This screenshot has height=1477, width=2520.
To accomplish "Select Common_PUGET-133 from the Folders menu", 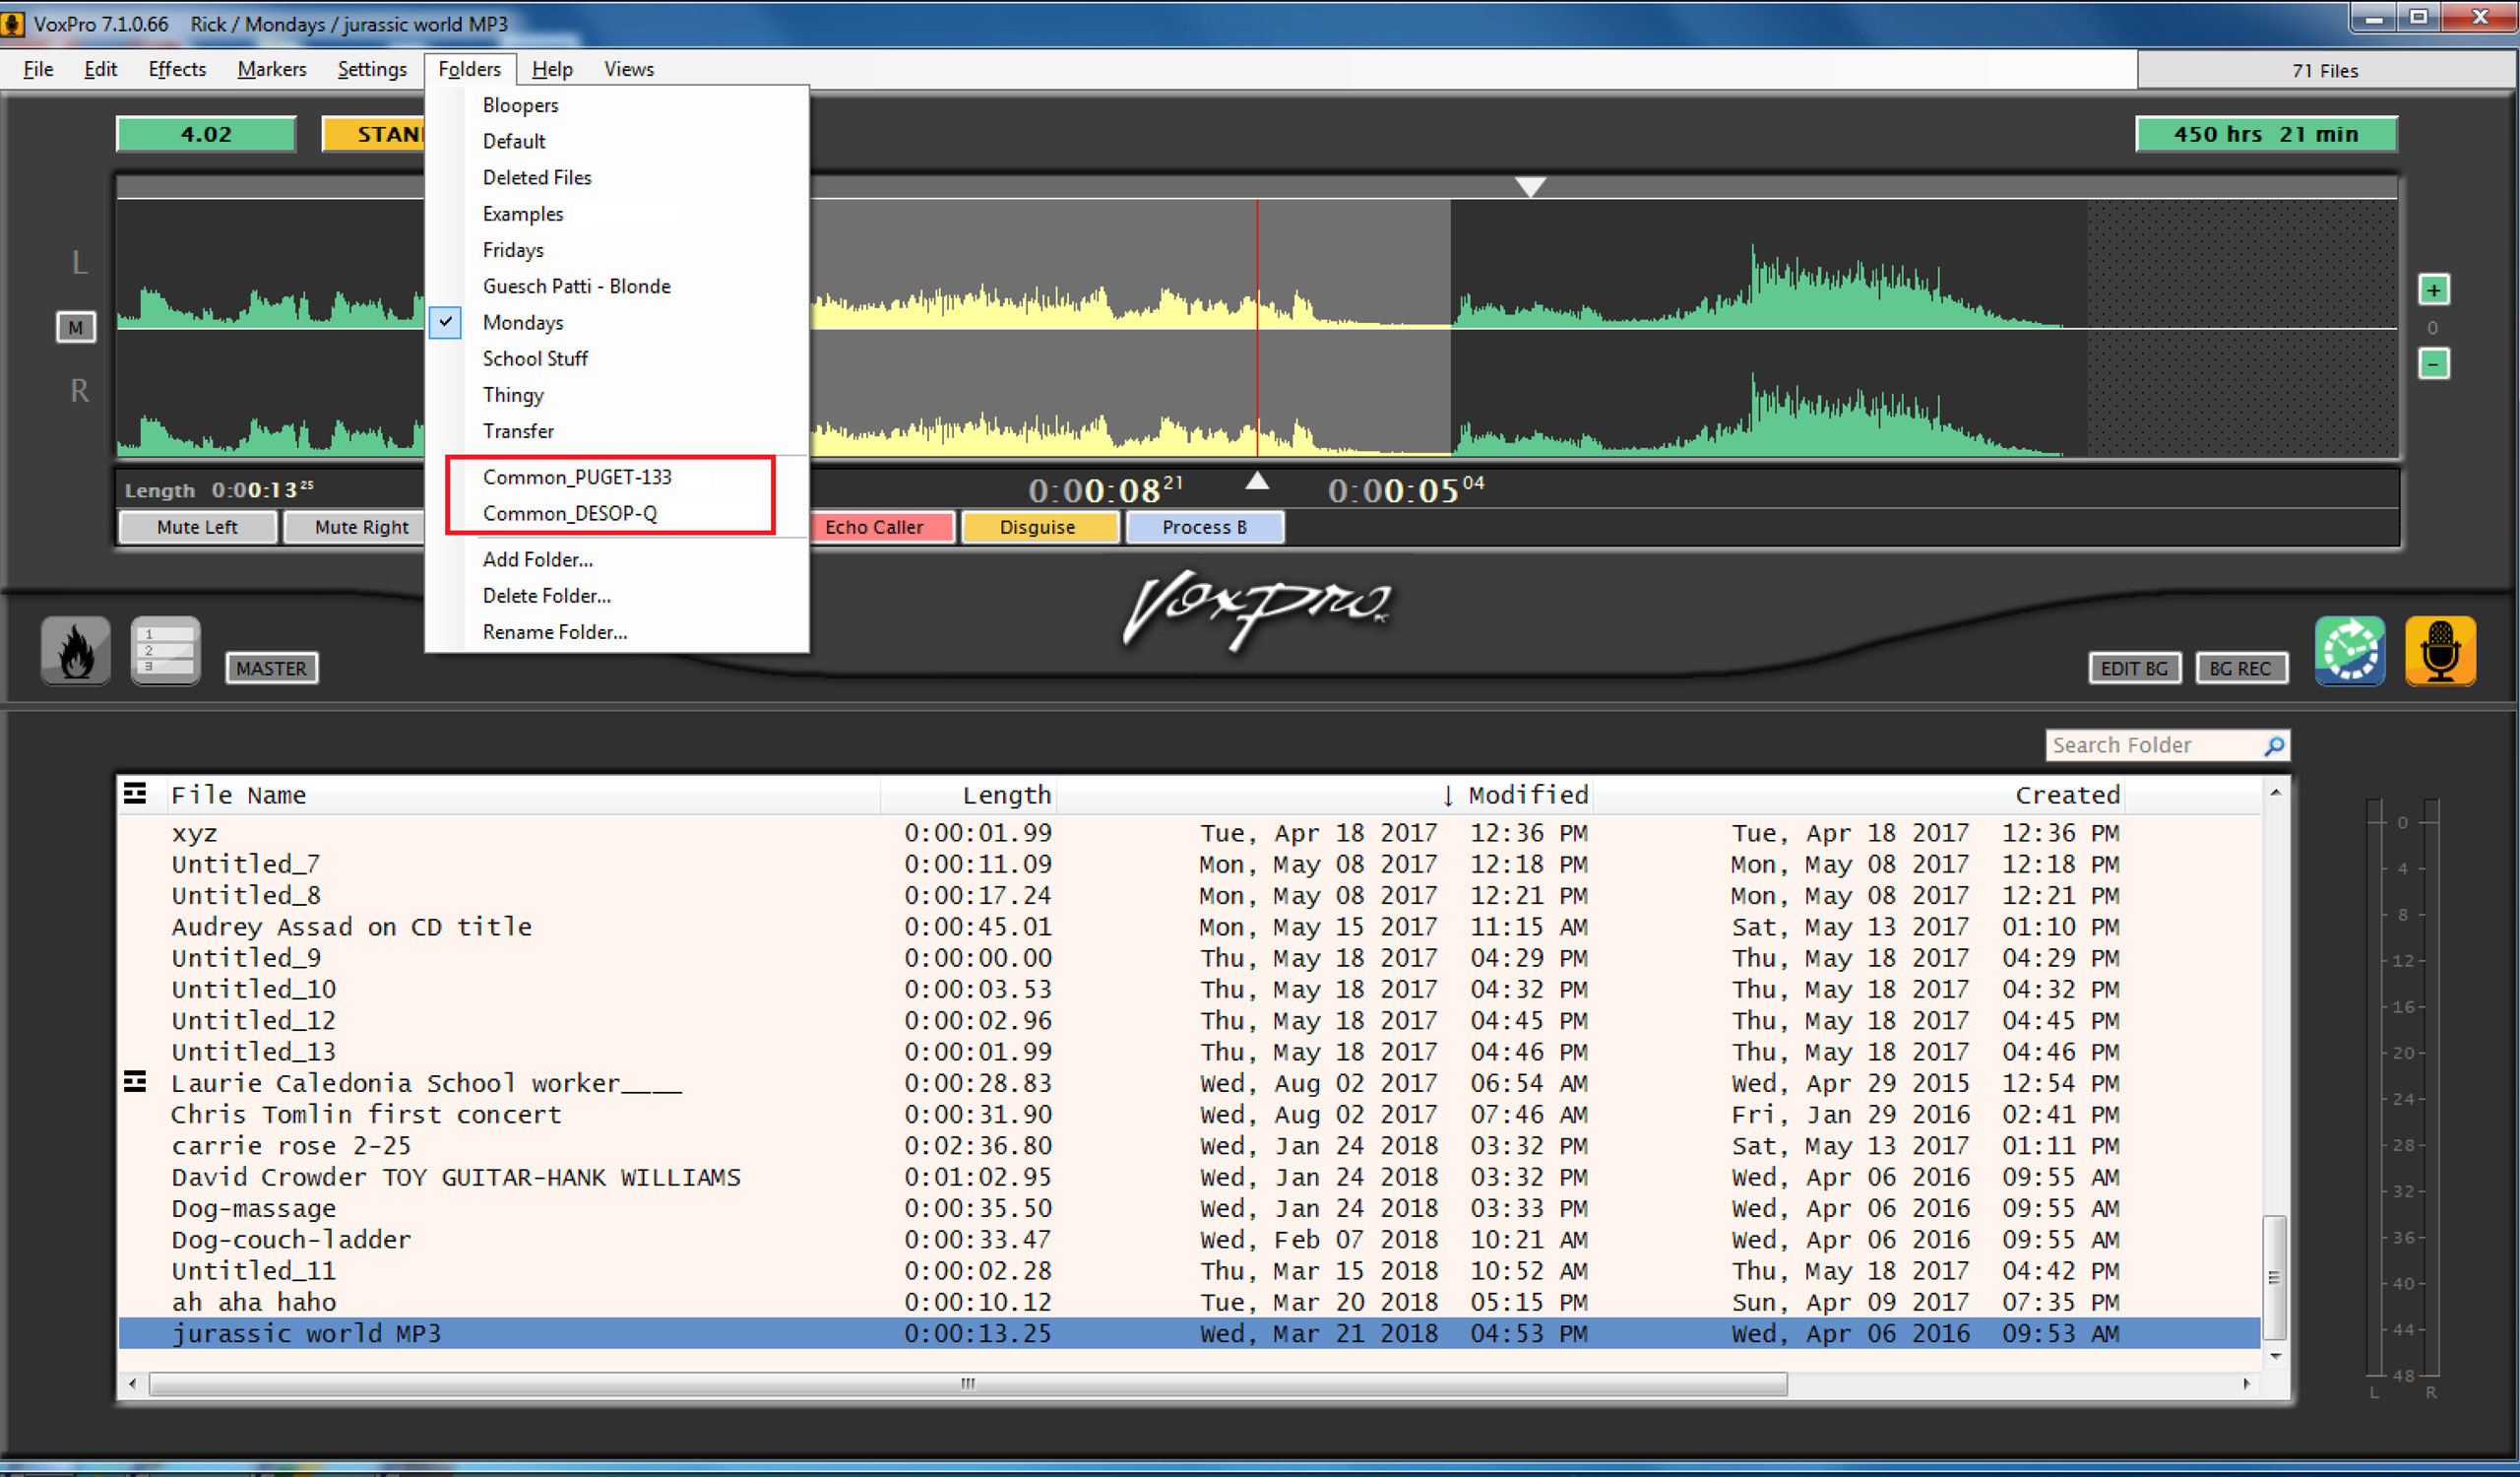I will click(x=577, y=477).
